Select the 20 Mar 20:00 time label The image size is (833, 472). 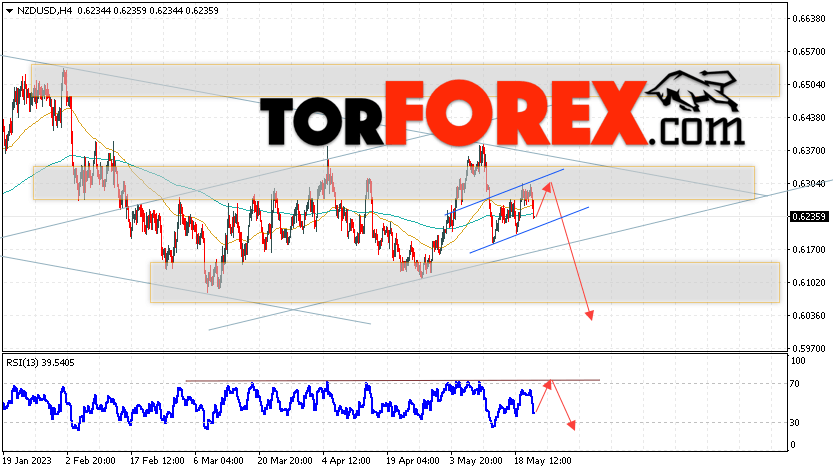(x=285, y=460)
